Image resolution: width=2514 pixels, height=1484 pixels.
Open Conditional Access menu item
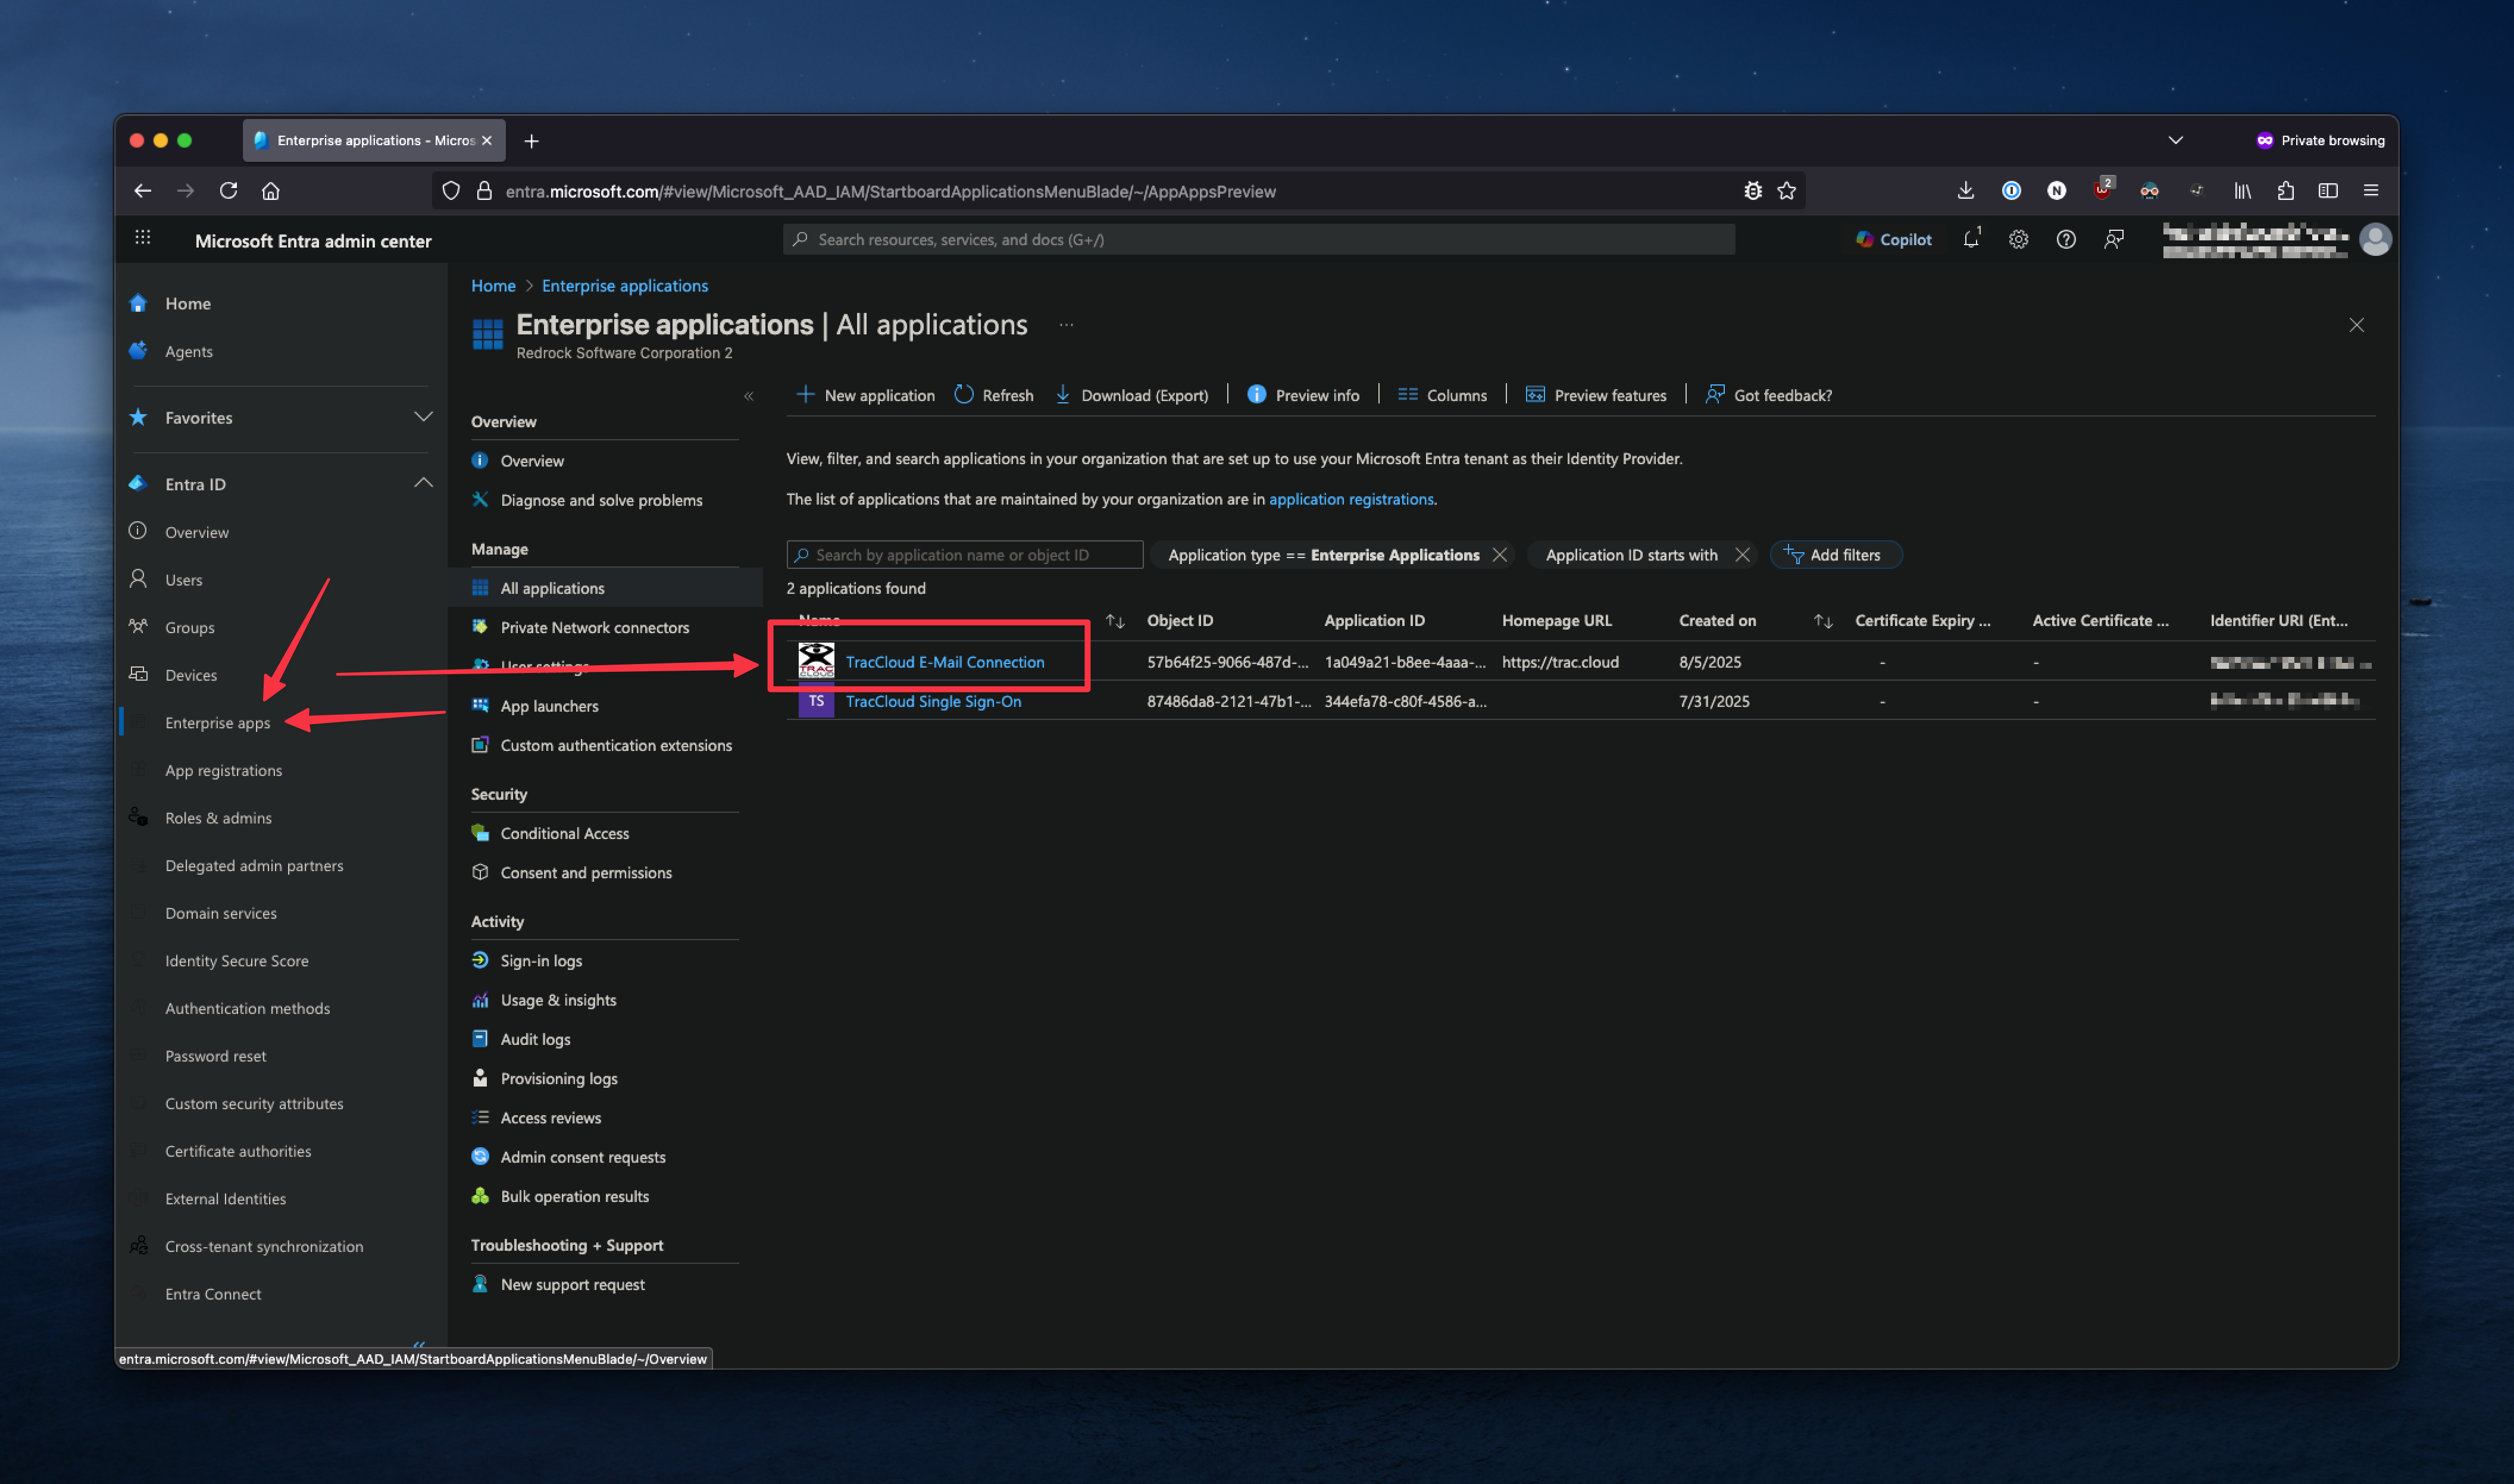coord(564,833)
